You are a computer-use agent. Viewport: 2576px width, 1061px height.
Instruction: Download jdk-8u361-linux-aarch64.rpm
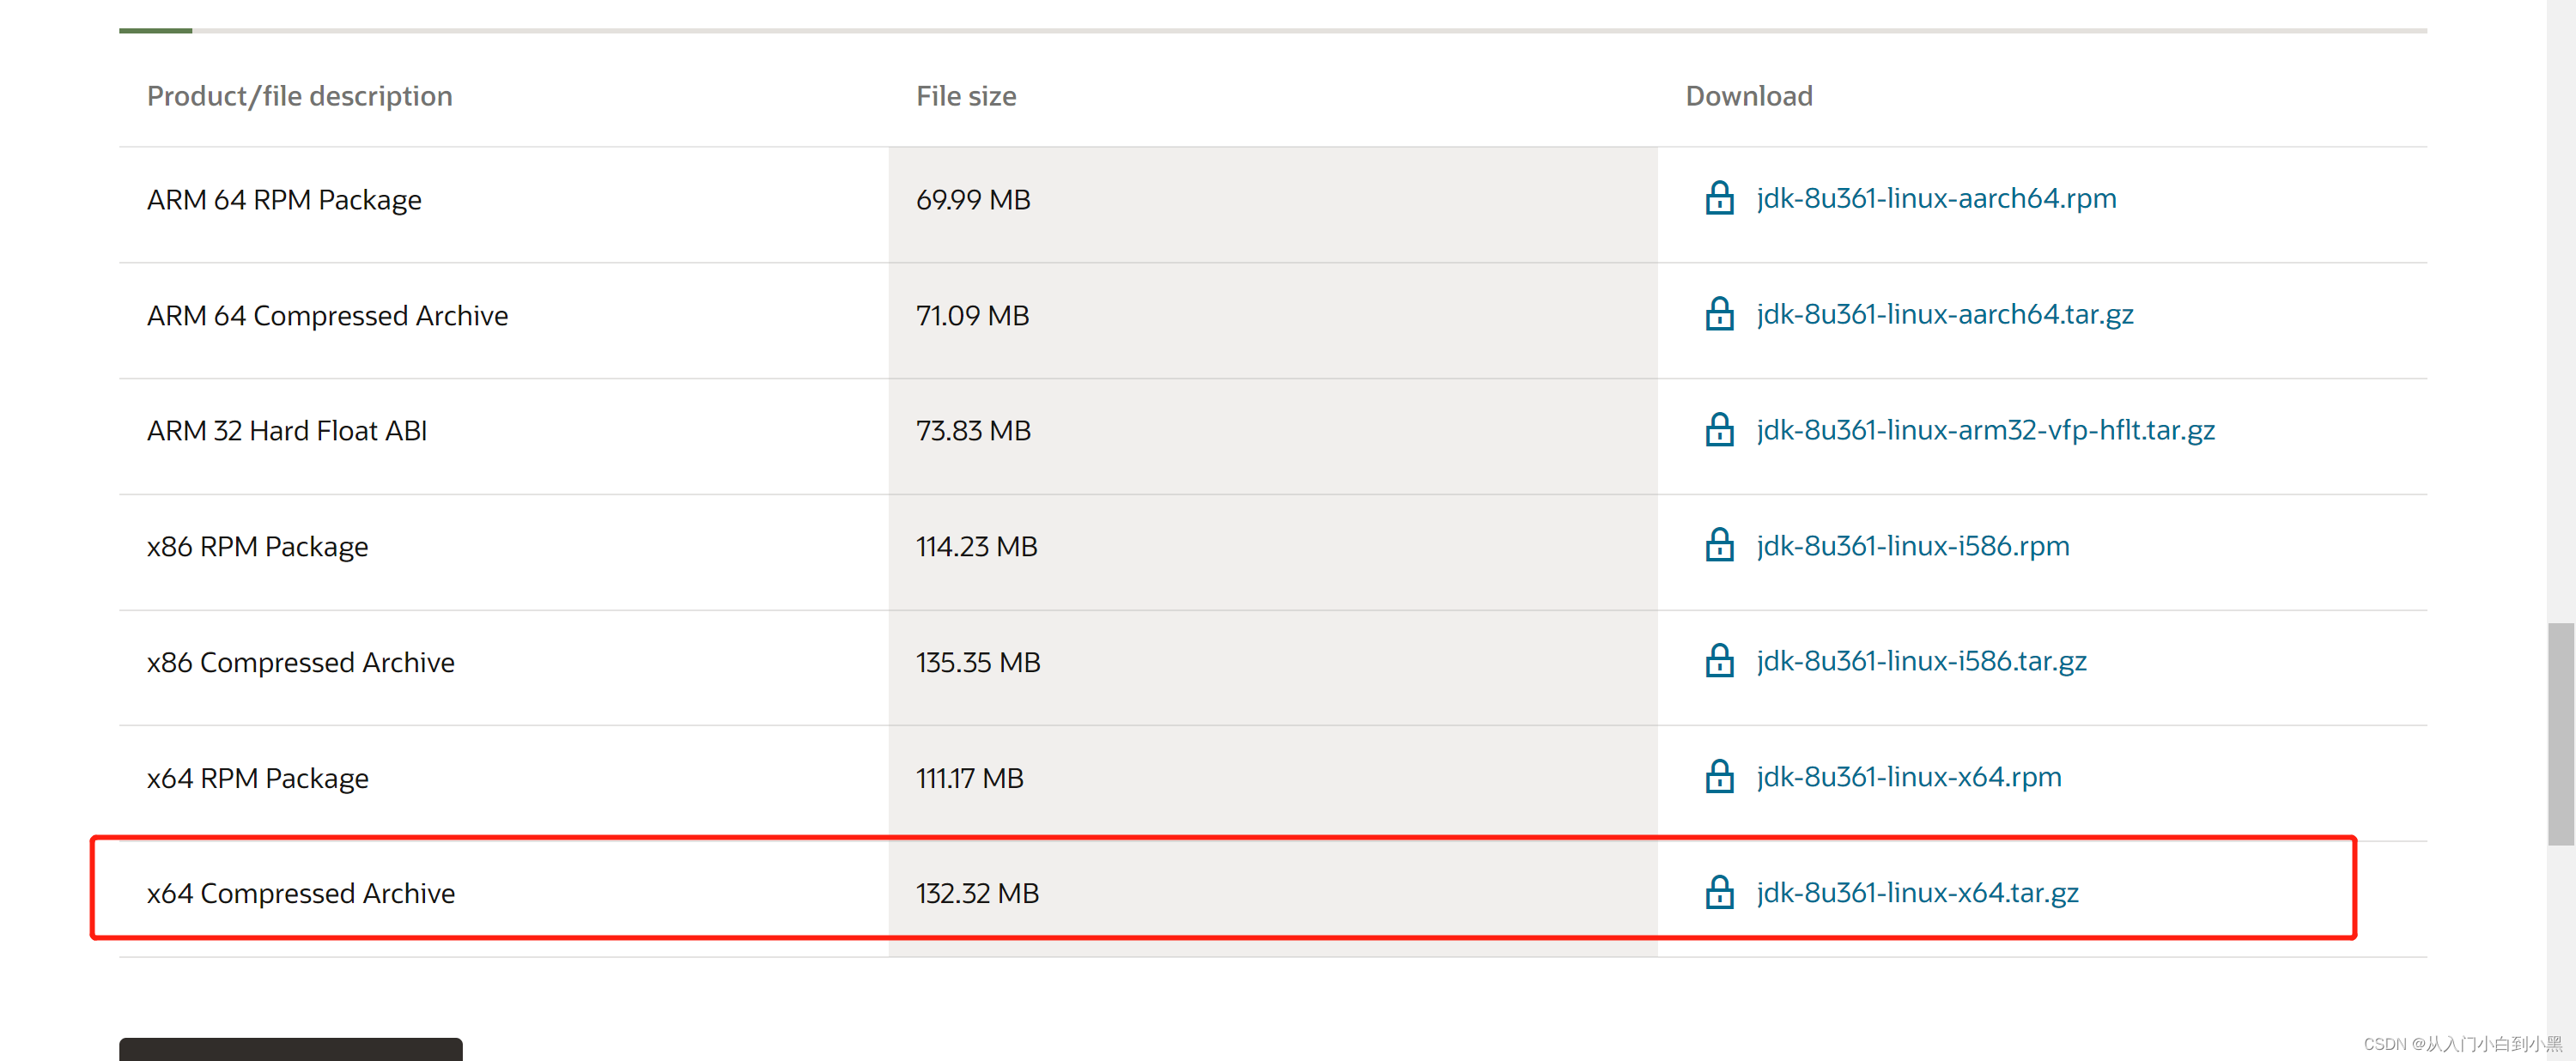tap(1936, 198)
